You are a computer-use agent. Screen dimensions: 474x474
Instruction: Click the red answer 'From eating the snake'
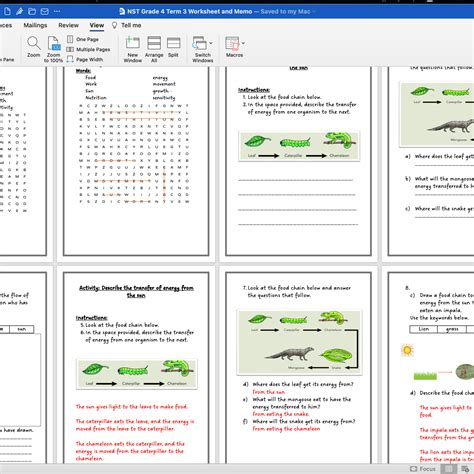(281, 414)
